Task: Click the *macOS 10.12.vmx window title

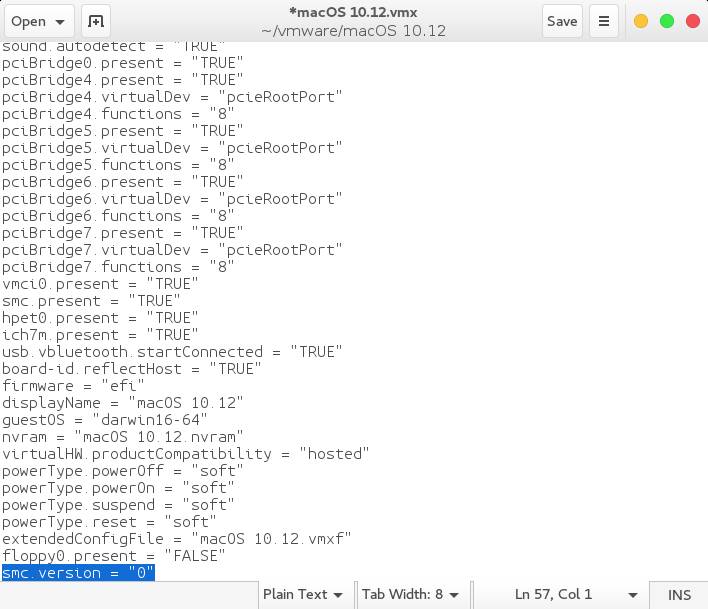Action: point(353,12)
